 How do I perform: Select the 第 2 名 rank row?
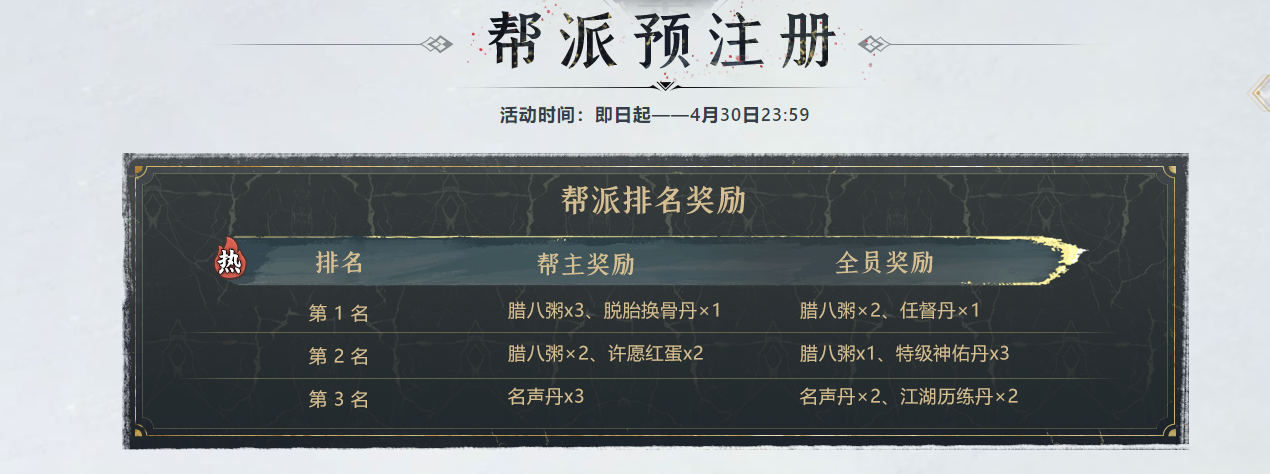coord(339,356)
